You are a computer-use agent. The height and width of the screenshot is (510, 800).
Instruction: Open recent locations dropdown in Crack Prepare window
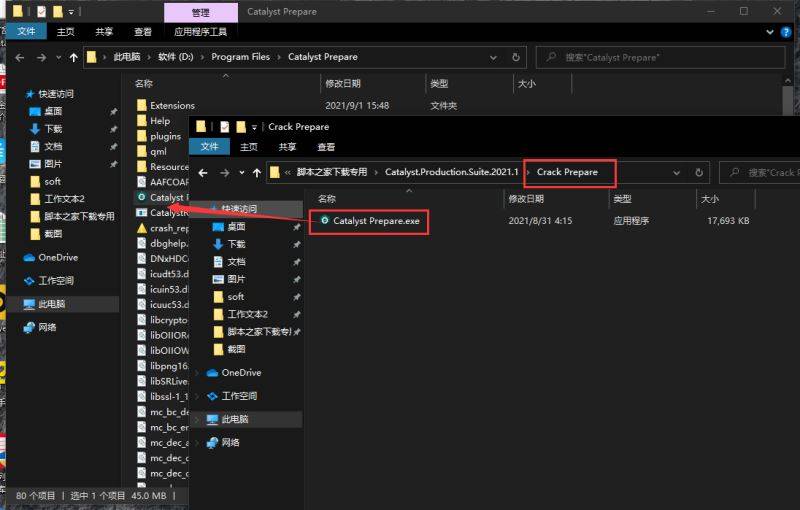(x=239, y=172)
